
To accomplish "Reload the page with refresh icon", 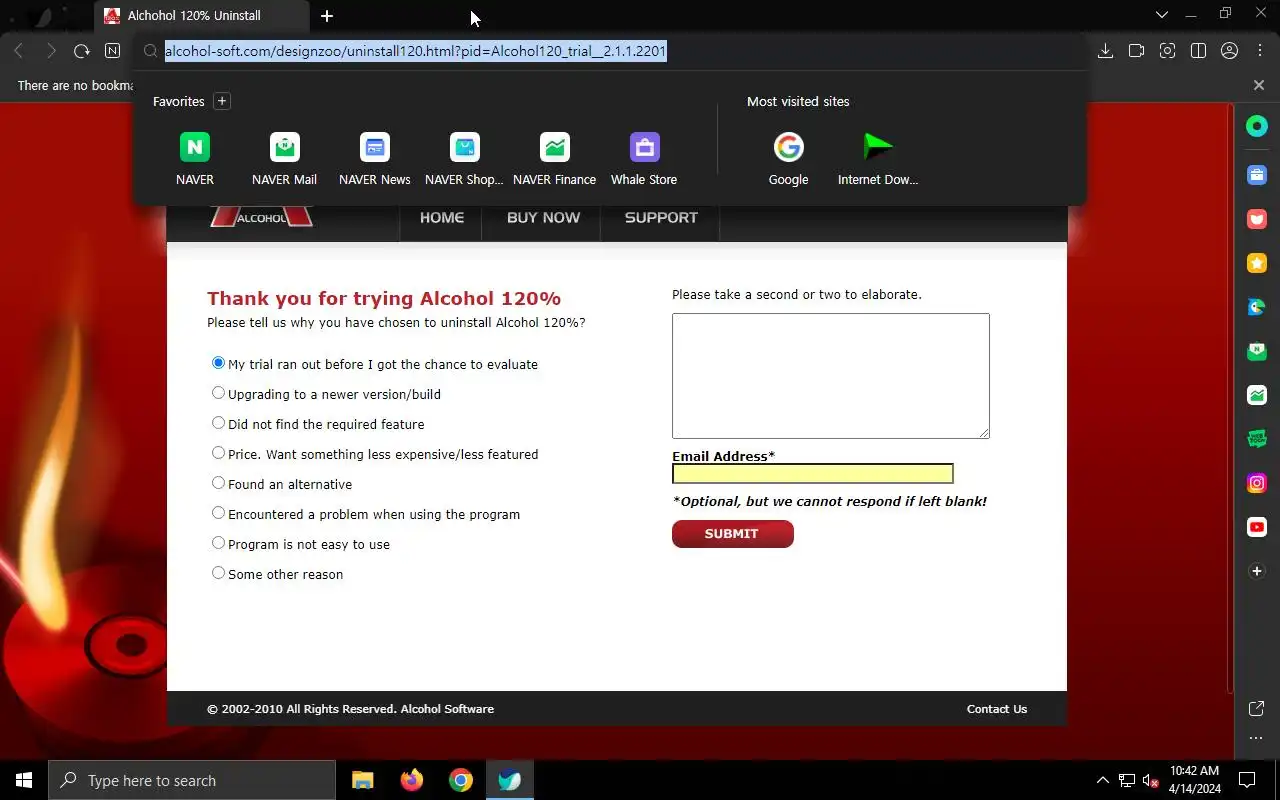I will [81, 51].
